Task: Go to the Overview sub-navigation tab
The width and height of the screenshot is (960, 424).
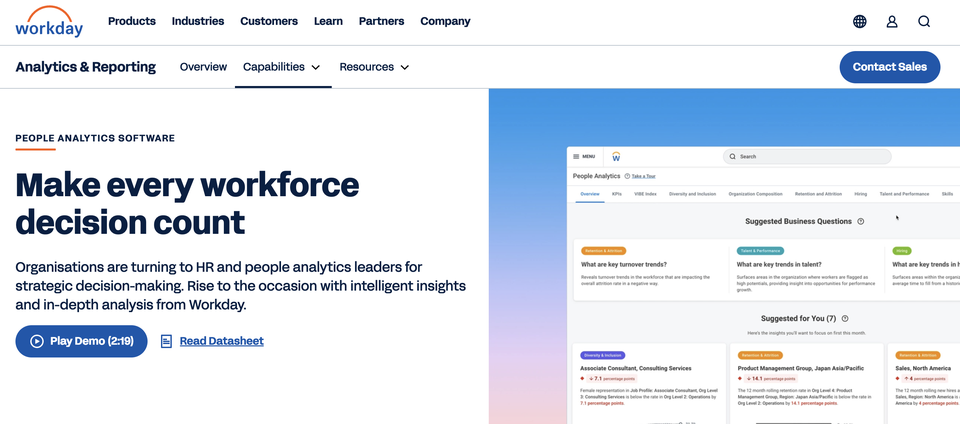Action: point(203,67)
